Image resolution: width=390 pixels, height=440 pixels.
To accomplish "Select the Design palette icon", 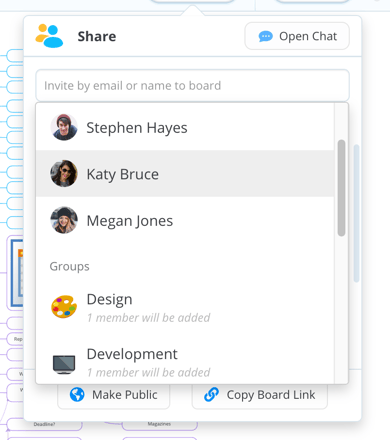I will tap(64, 307).
